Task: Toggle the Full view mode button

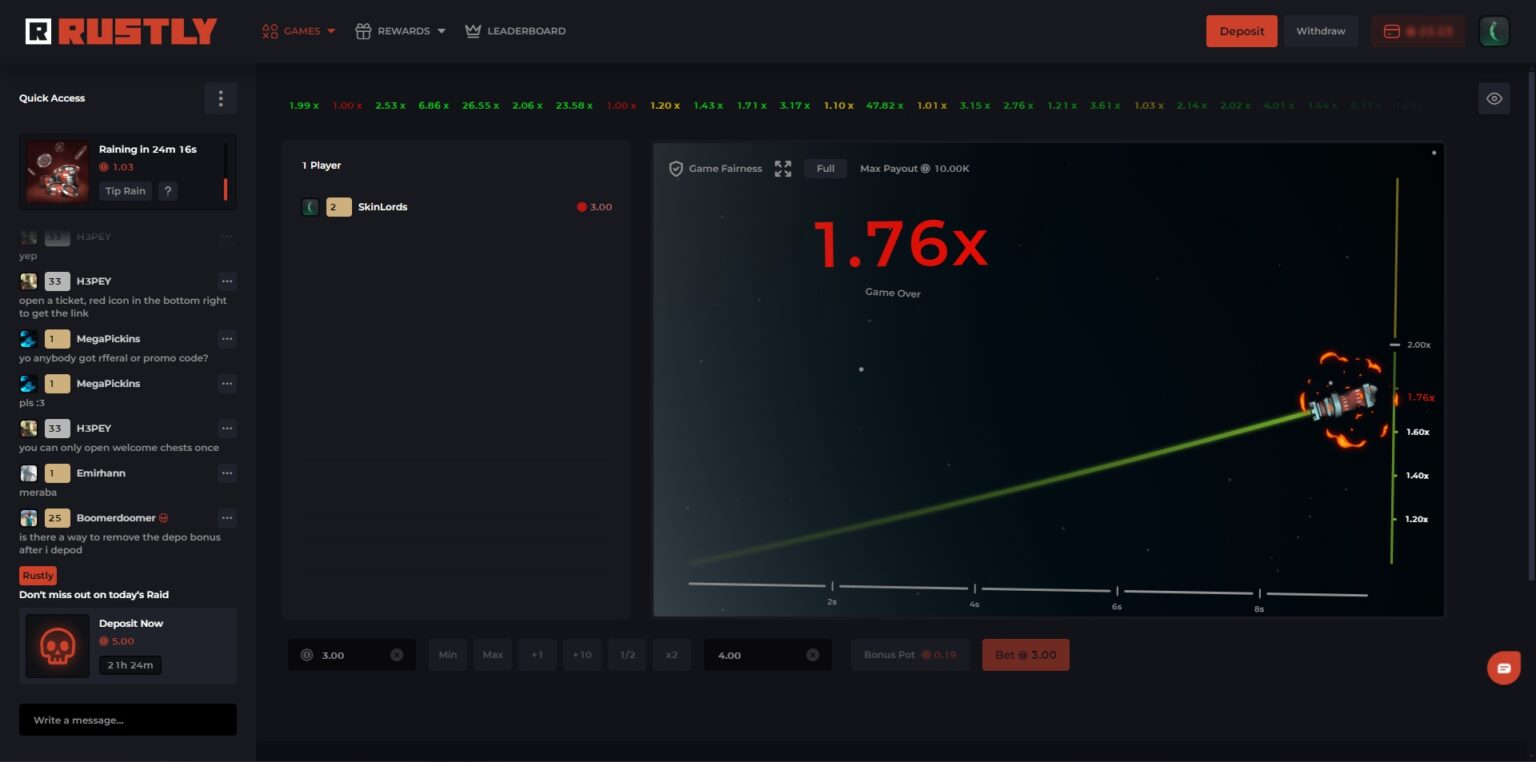Action: 825,169
